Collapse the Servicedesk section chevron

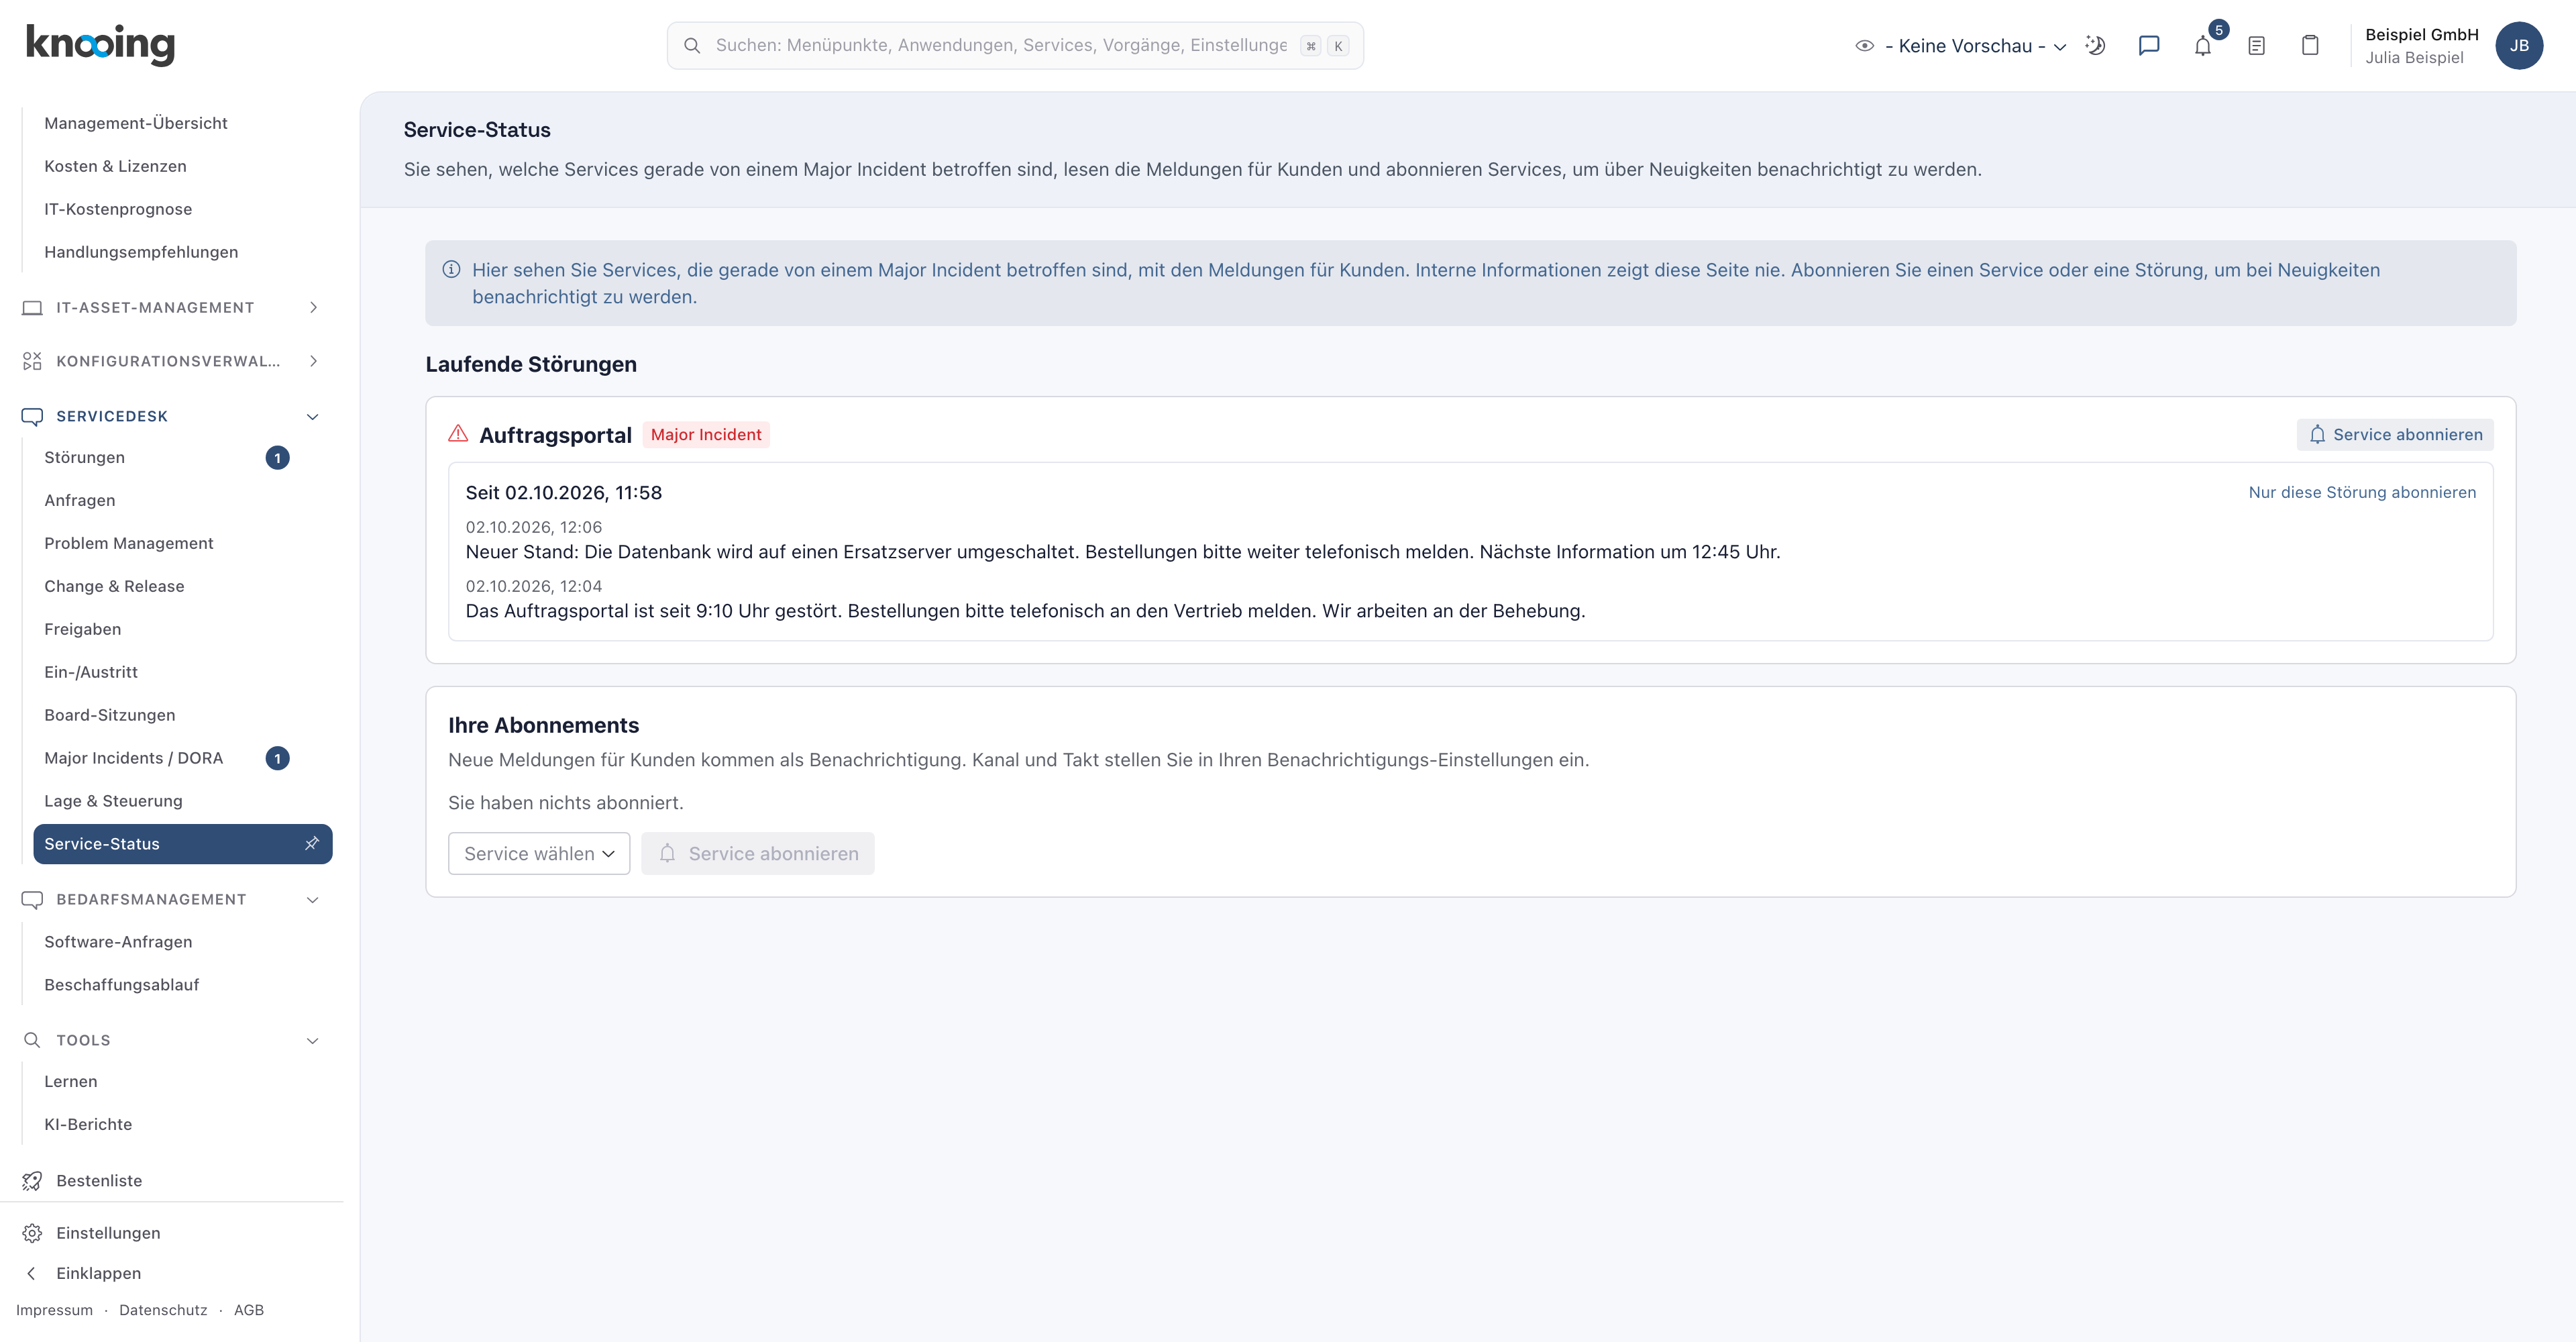coord(313,416)
